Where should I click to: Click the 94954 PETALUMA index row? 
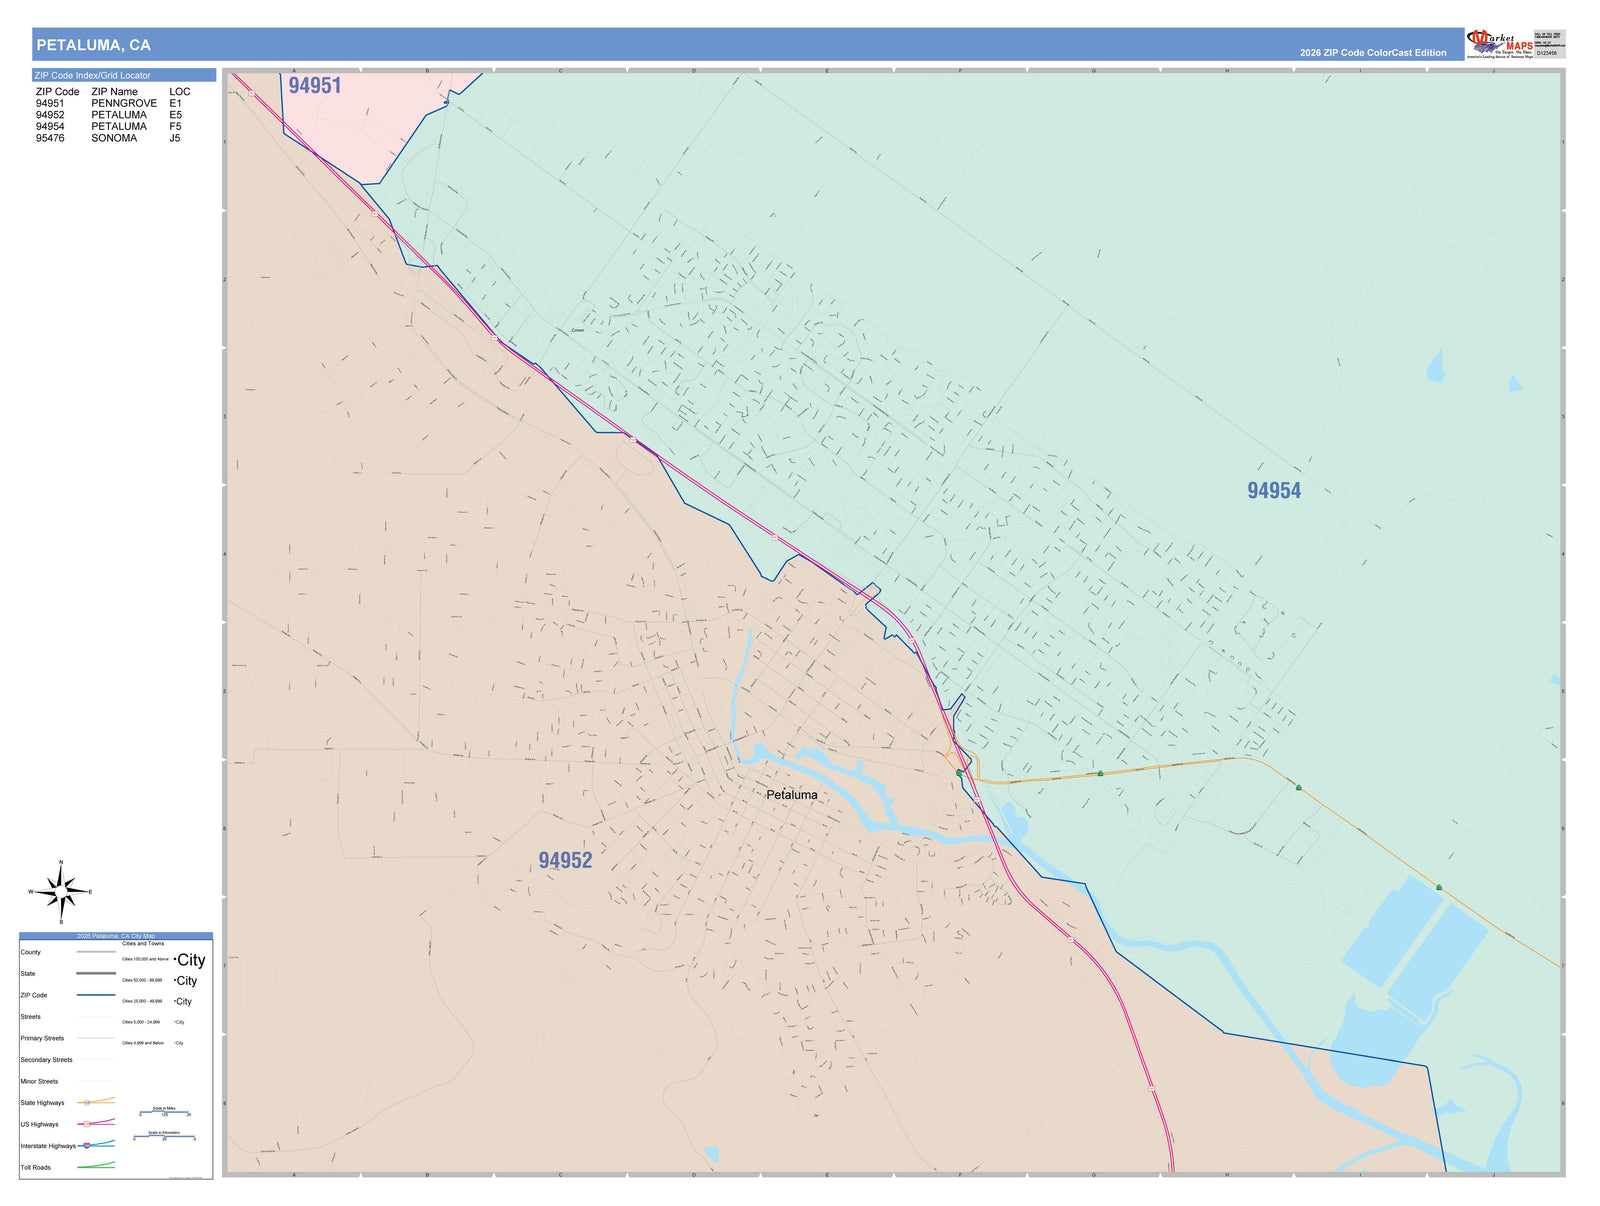109,127
